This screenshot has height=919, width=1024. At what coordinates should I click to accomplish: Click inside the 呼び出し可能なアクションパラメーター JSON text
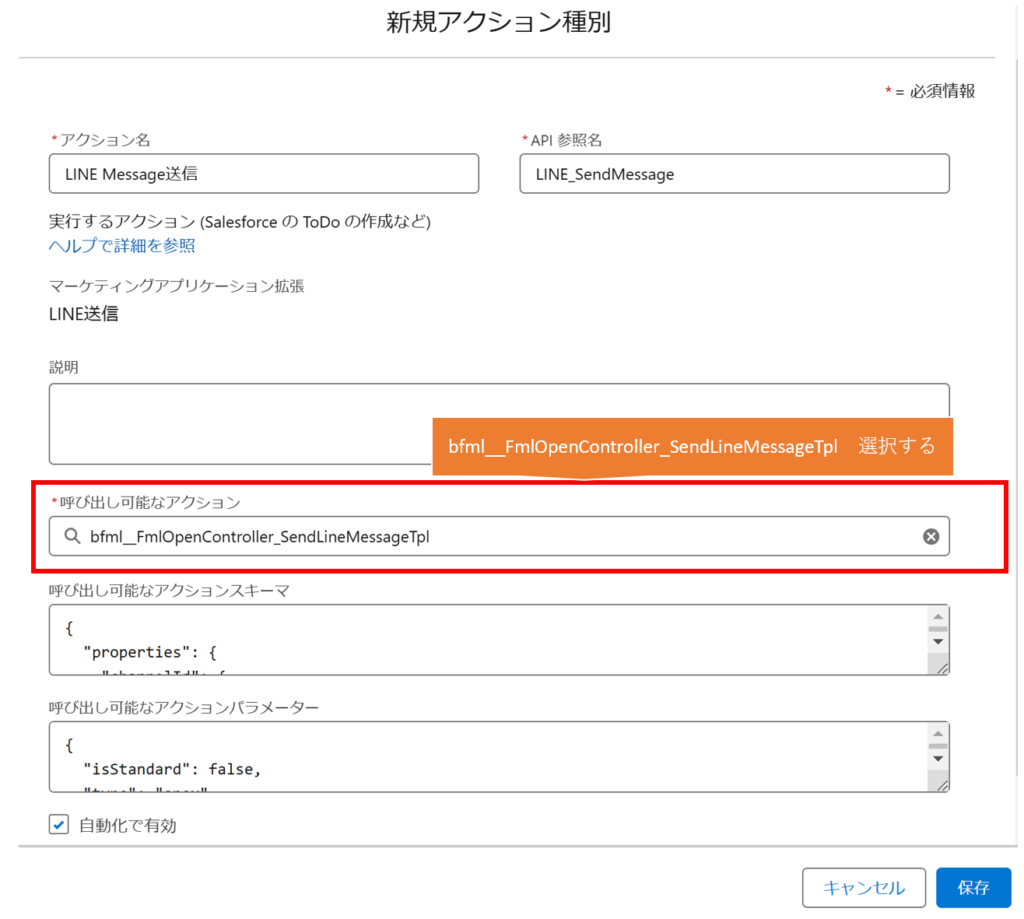[400, 757]
